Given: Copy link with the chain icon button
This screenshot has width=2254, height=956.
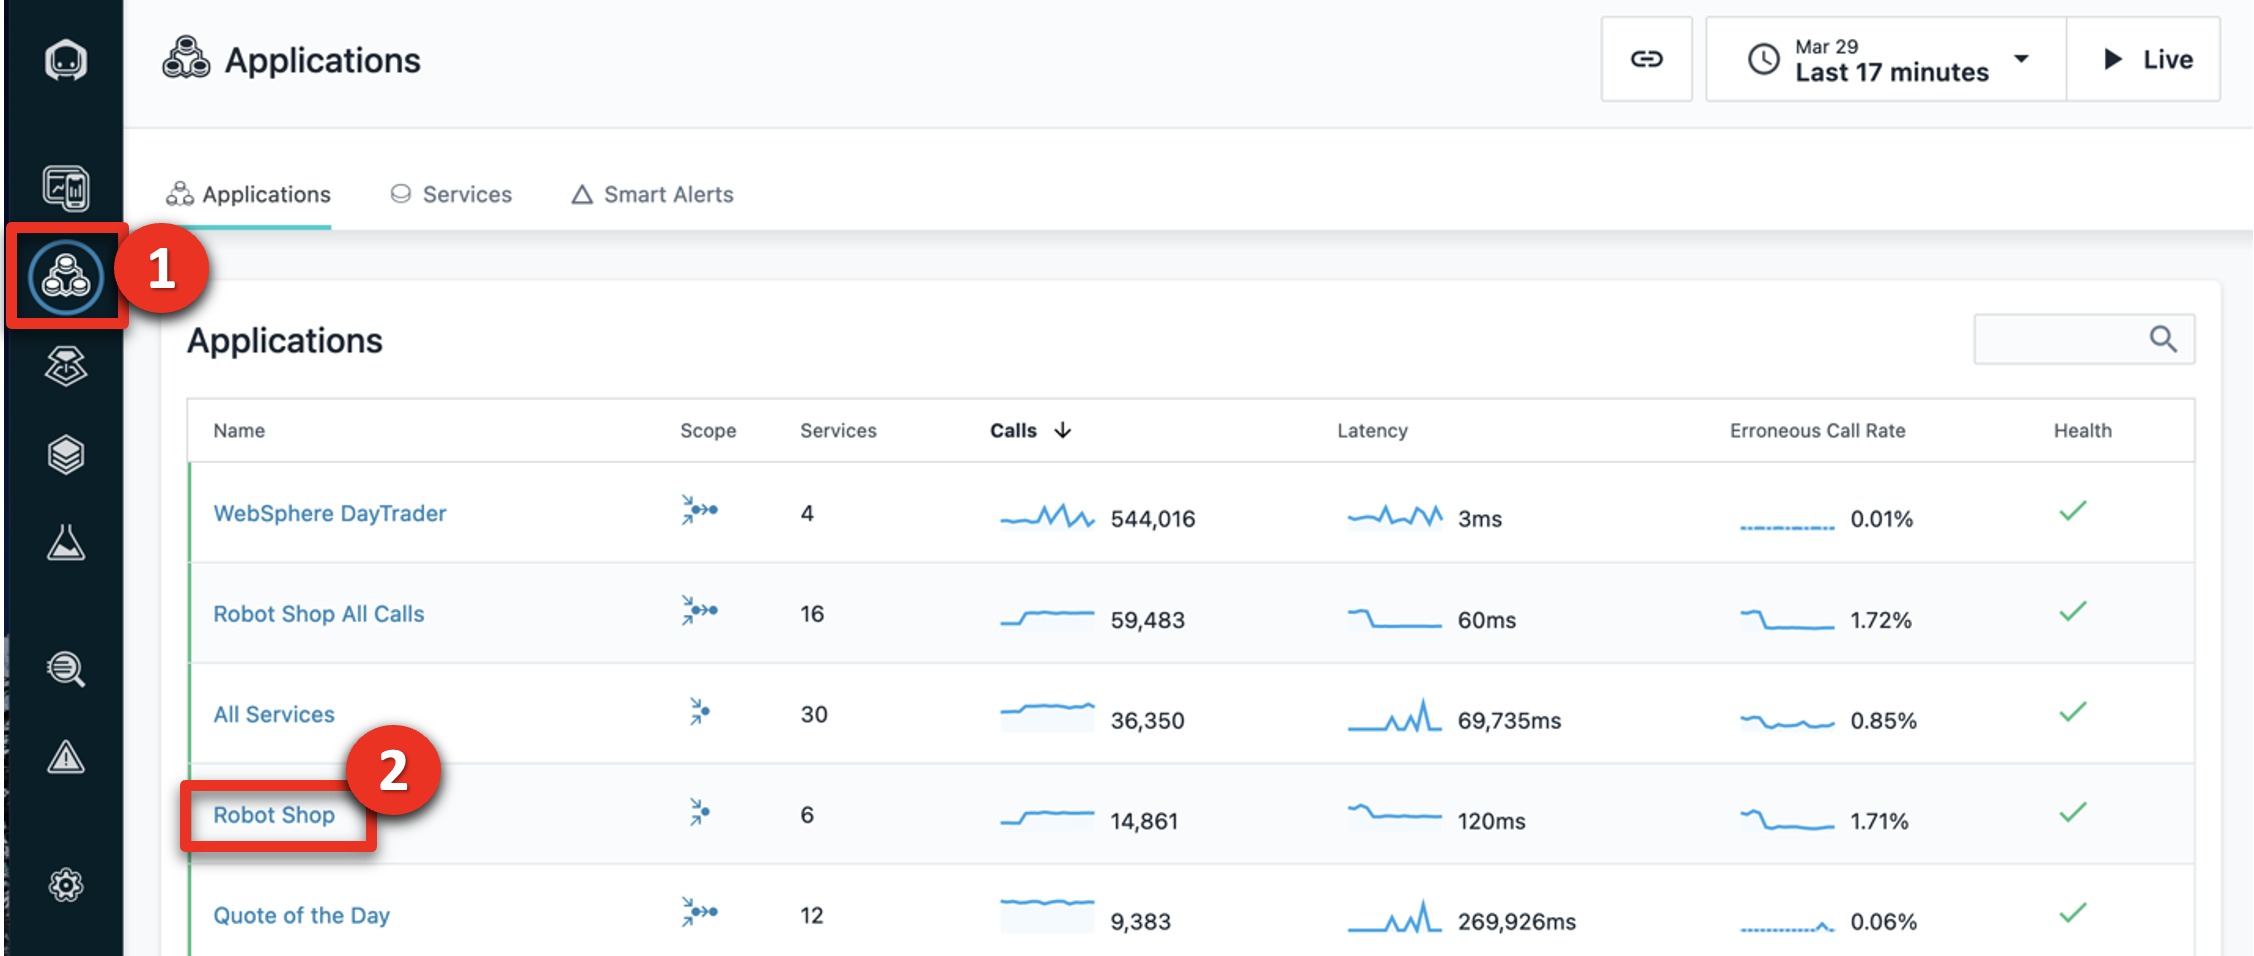Looking at the screenshot, I should click(1647, 59).
